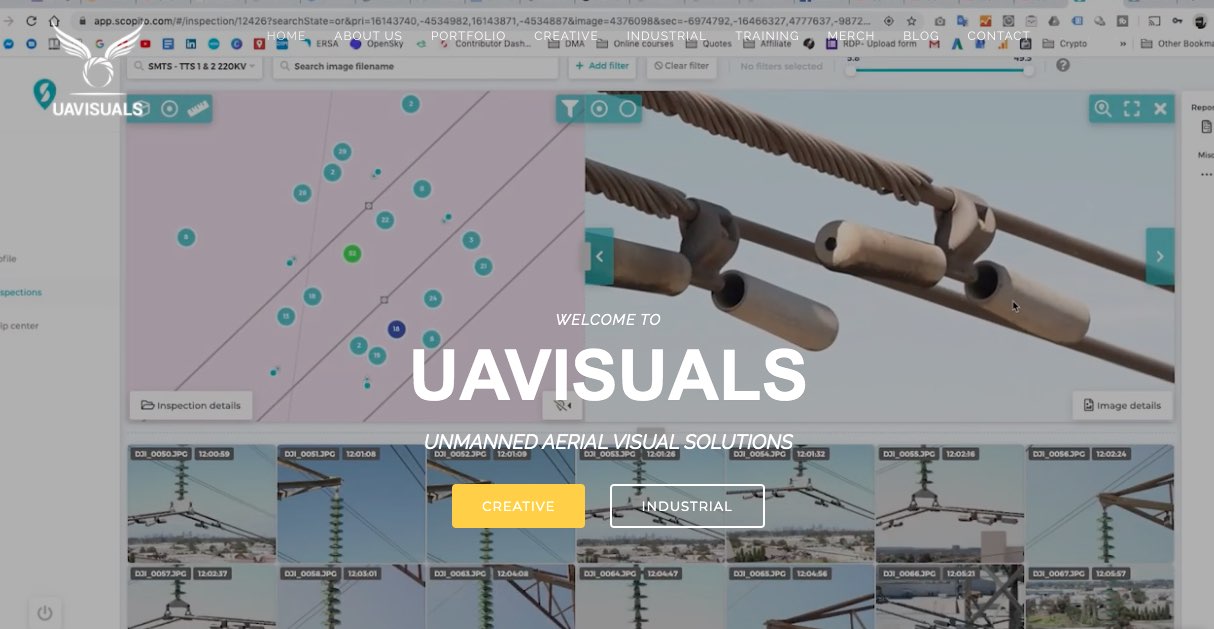Go to the CONTACT page
This screenshot has width=1214, height=629.
pyautogui.click(x=998, y=36)
